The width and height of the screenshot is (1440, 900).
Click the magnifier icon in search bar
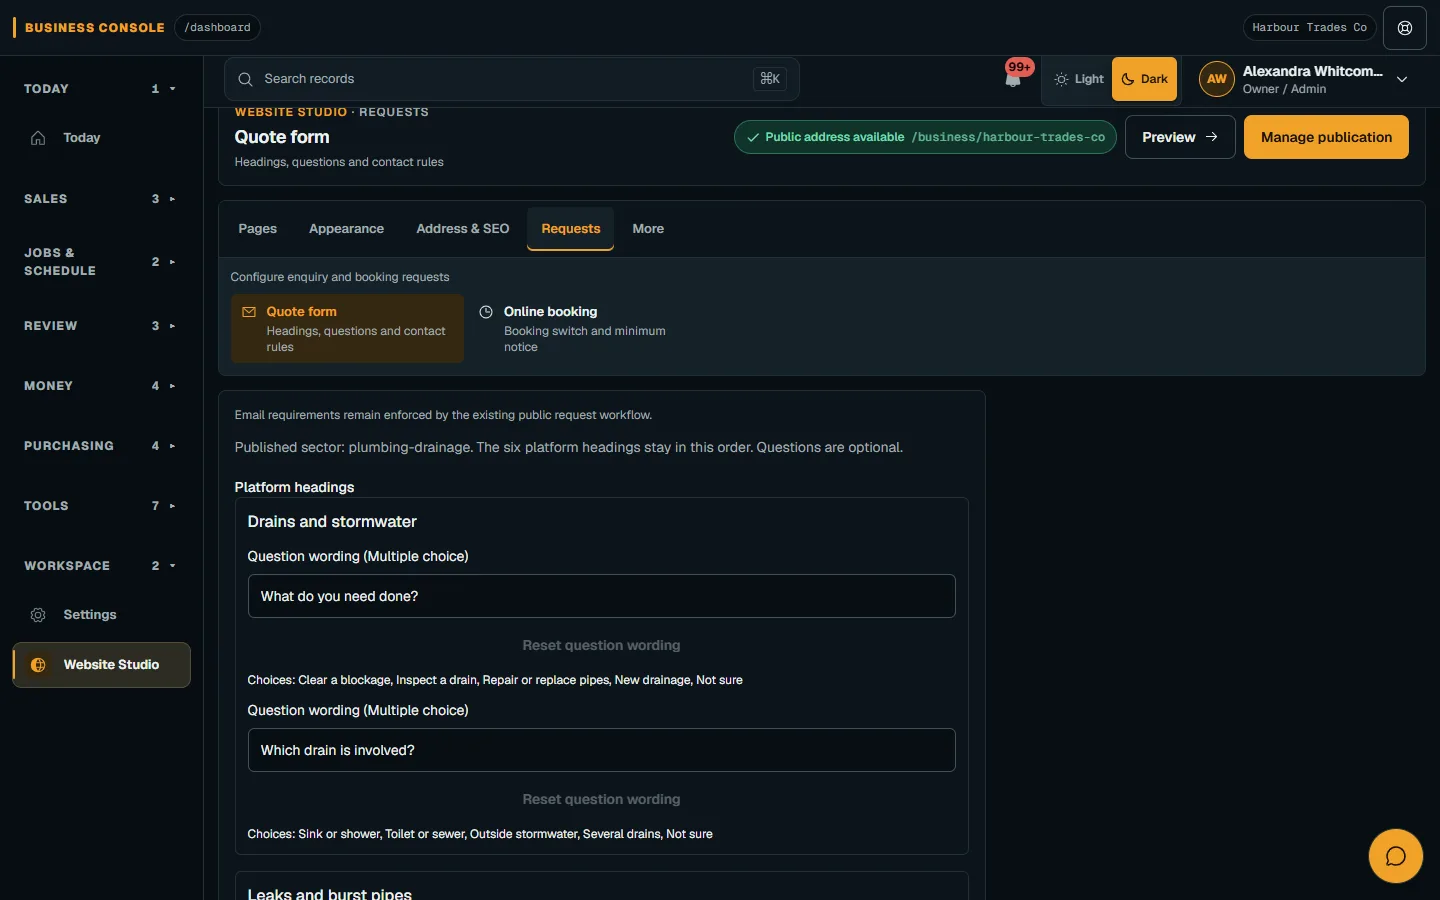pyautogui.click(x=245, y=79)
